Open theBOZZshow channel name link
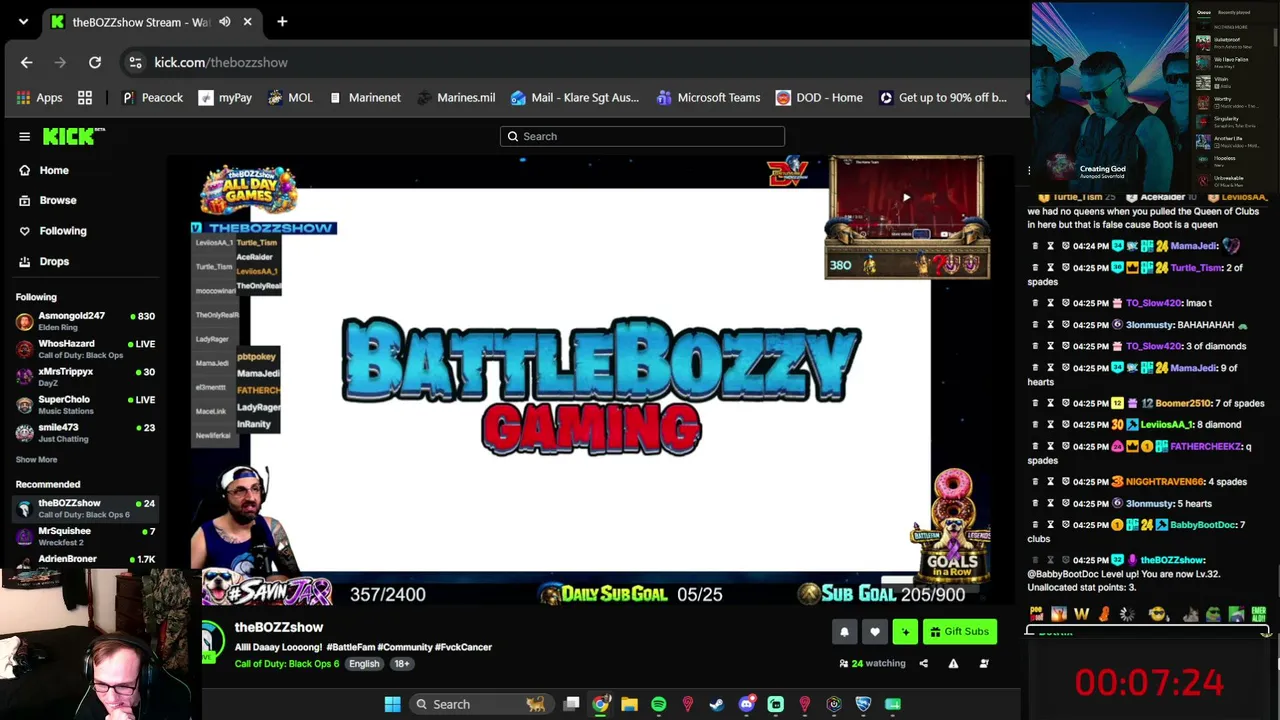 [x=279, y=627]
